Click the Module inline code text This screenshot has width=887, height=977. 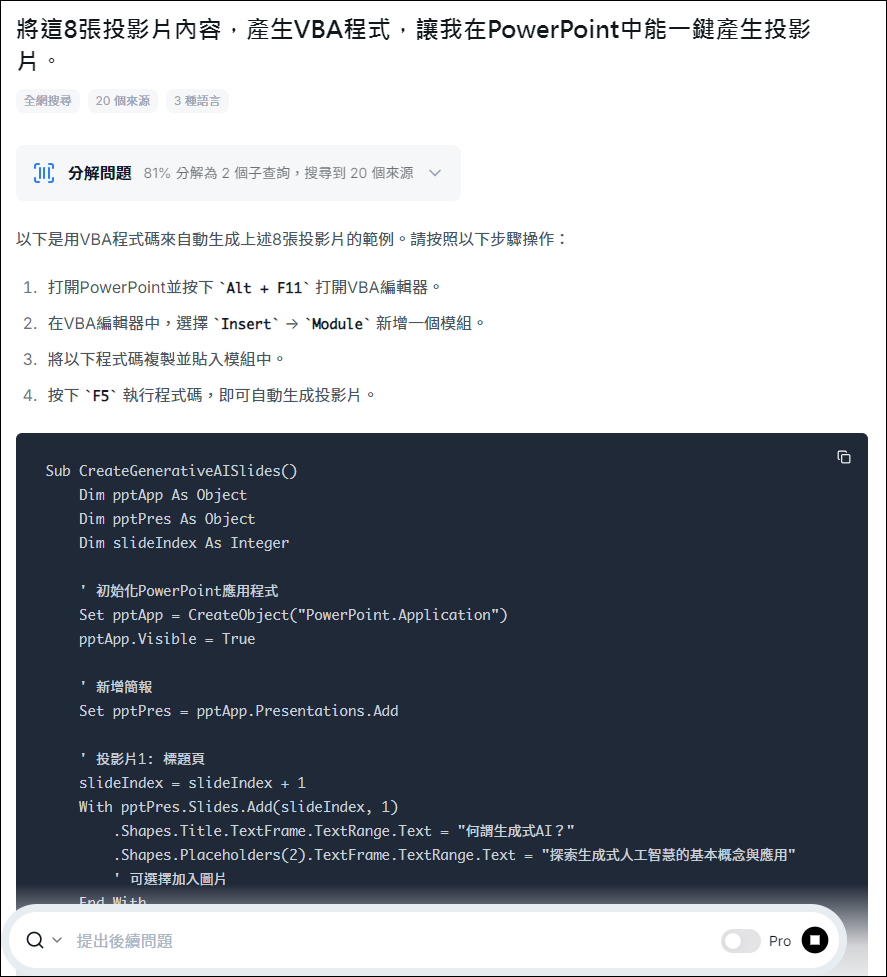tap(338, 324)
